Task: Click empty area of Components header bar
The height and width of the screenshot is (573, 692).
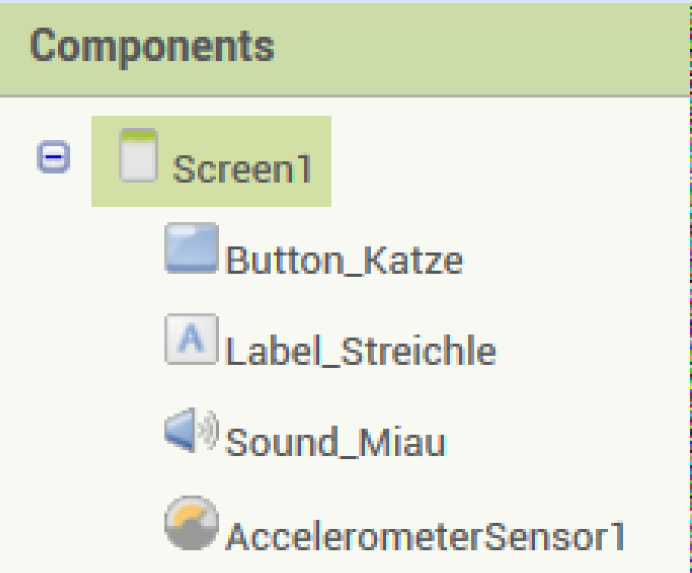Action: (x=481, y=49)
